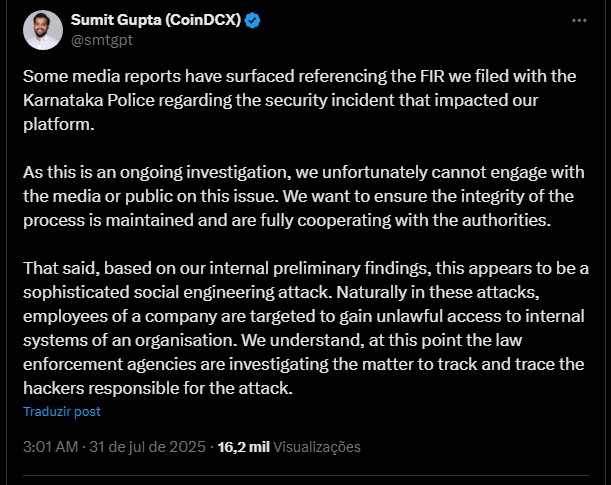The height and width of the screenshot is (485, 611).
Task: Open the @smtgpt handle link
Action: tap(102, 40)
